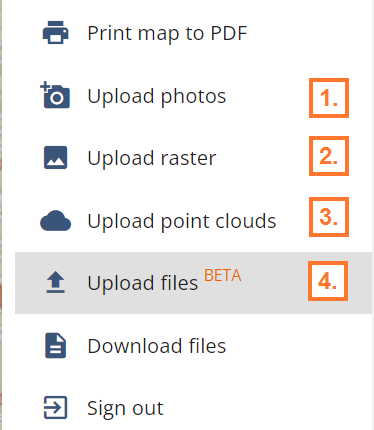Select Print map to PDF
The height and width of the screenshot is (430, 374).
coord(167,33)
